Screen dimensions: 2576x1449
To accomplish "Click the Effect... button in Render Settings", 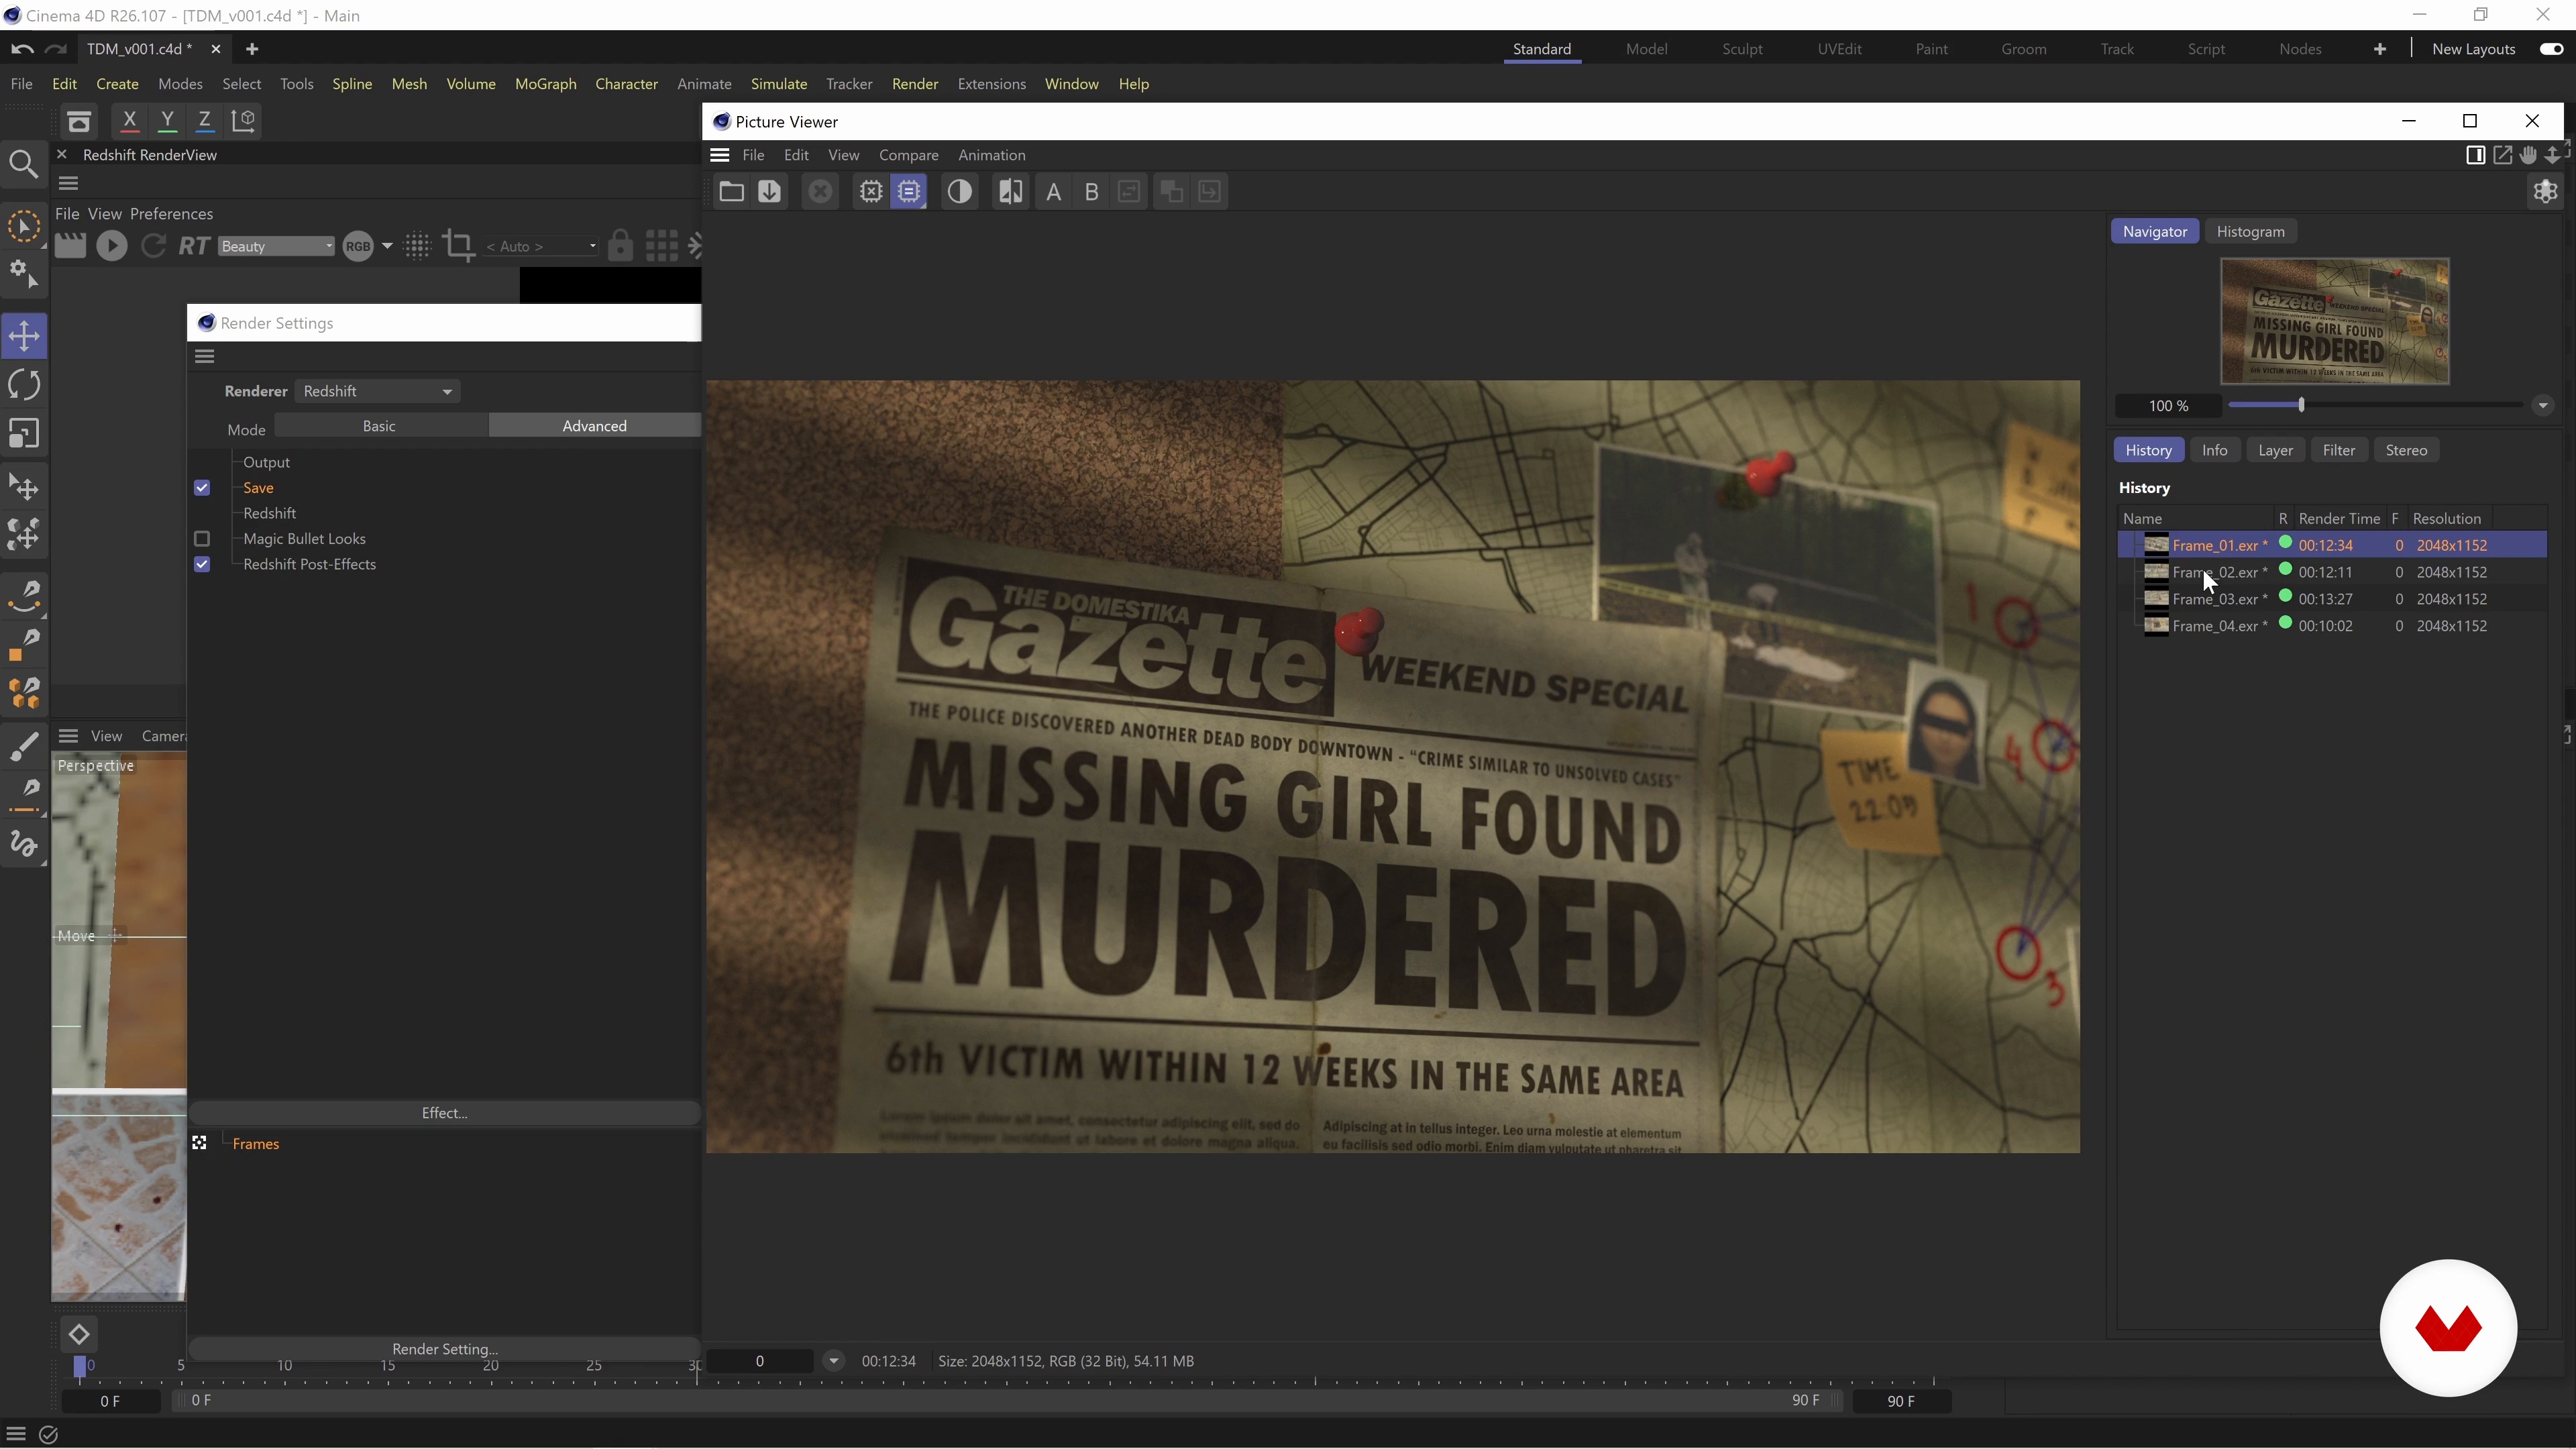I will pos(444,1113).
